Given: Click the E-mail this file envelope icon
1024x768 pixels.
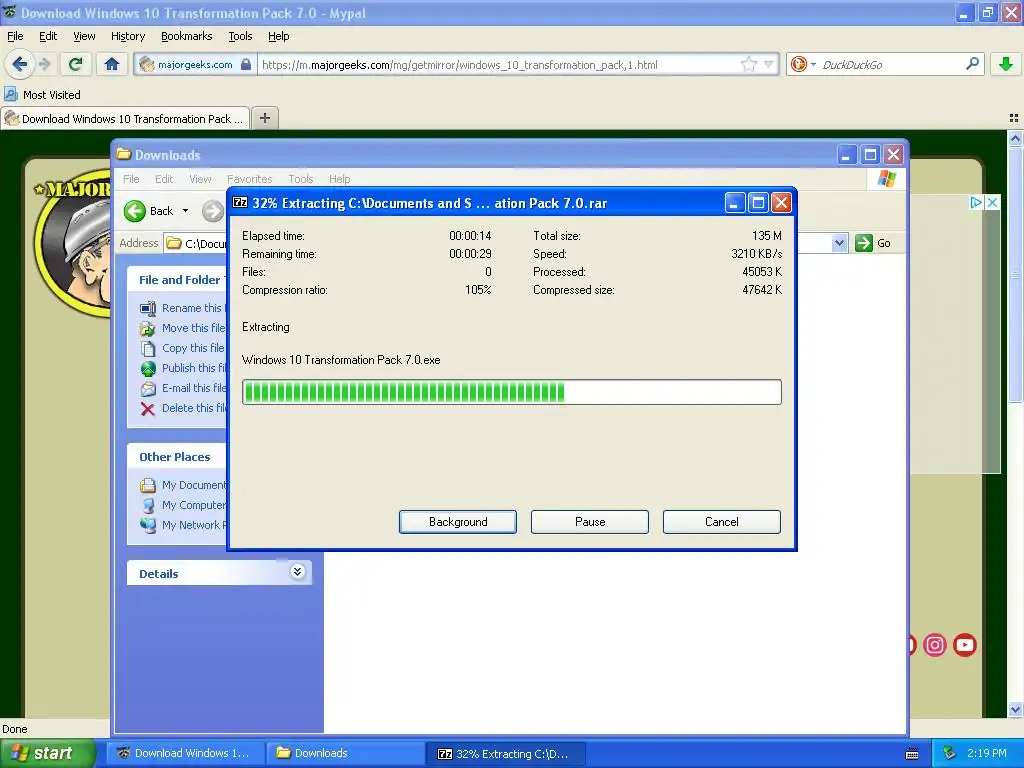Looking at the screenshot, I should pyautogui.click(x=148, y=389).
